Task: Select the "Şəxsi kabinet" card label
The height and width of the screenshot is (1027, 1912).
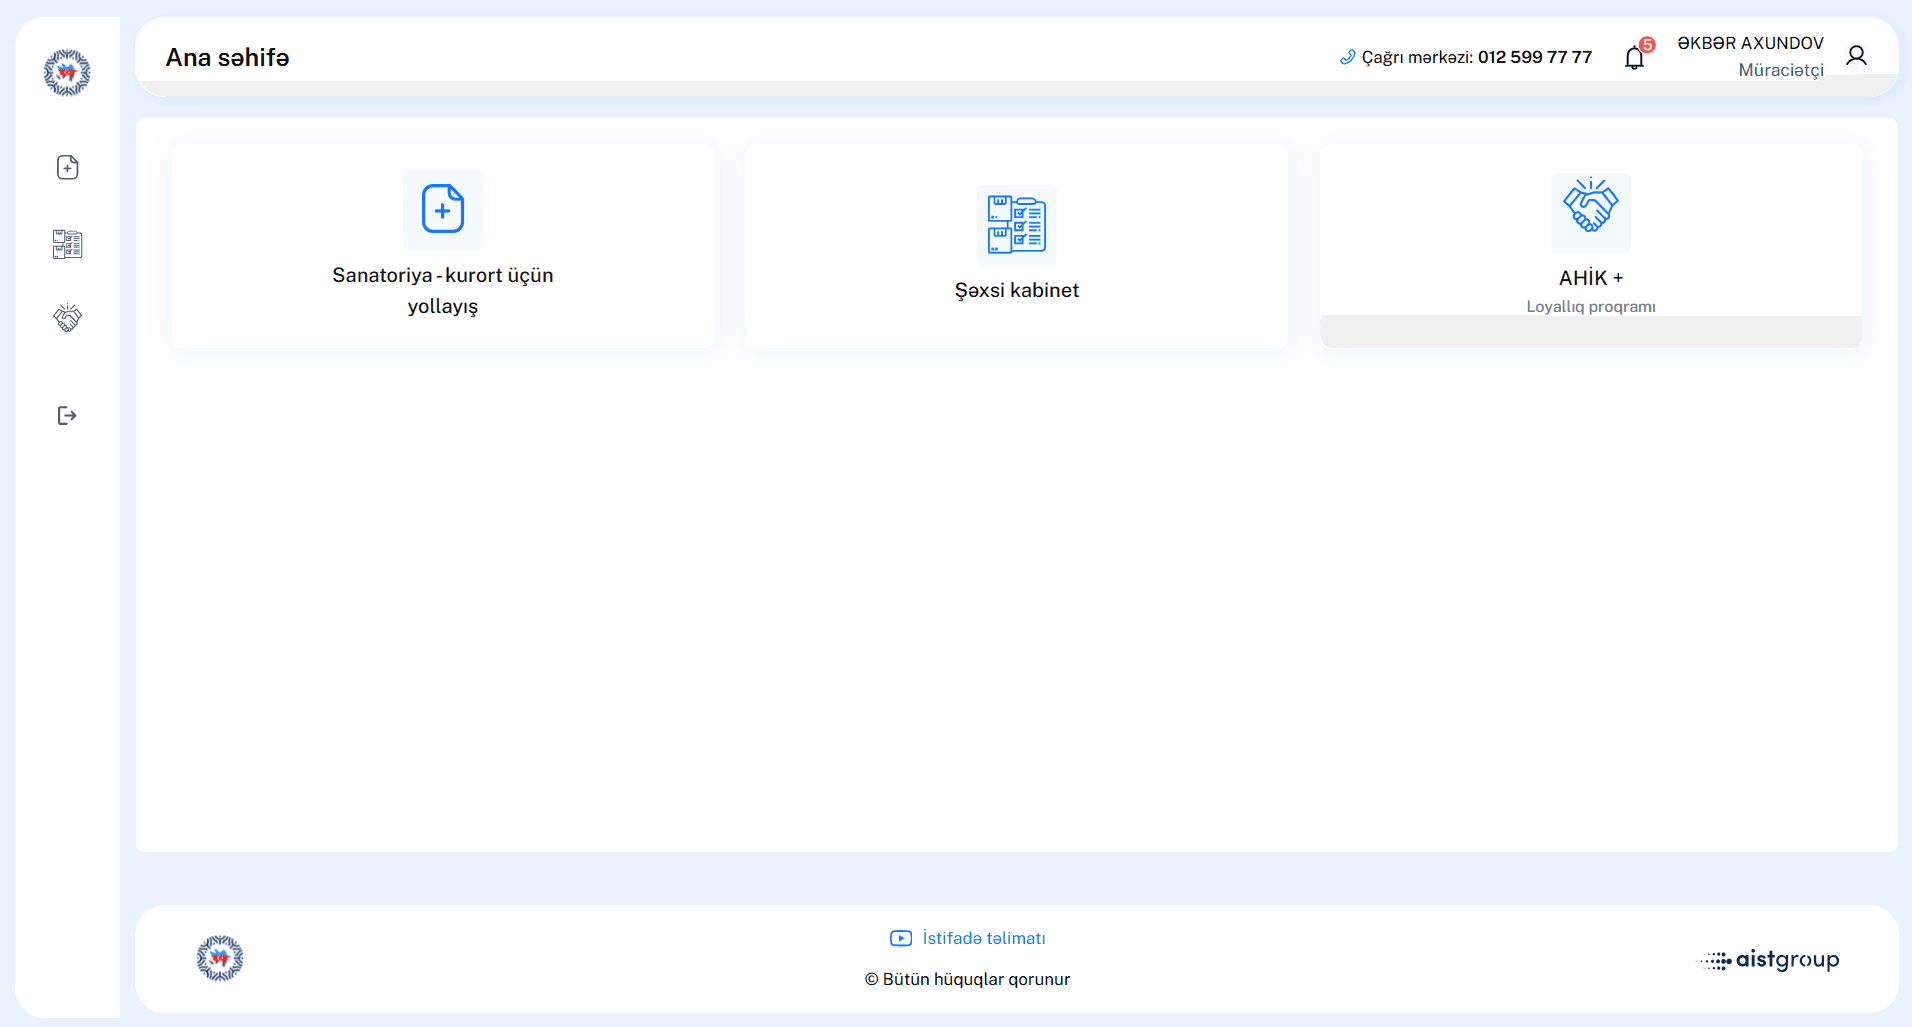Action: coord(1016,290)
